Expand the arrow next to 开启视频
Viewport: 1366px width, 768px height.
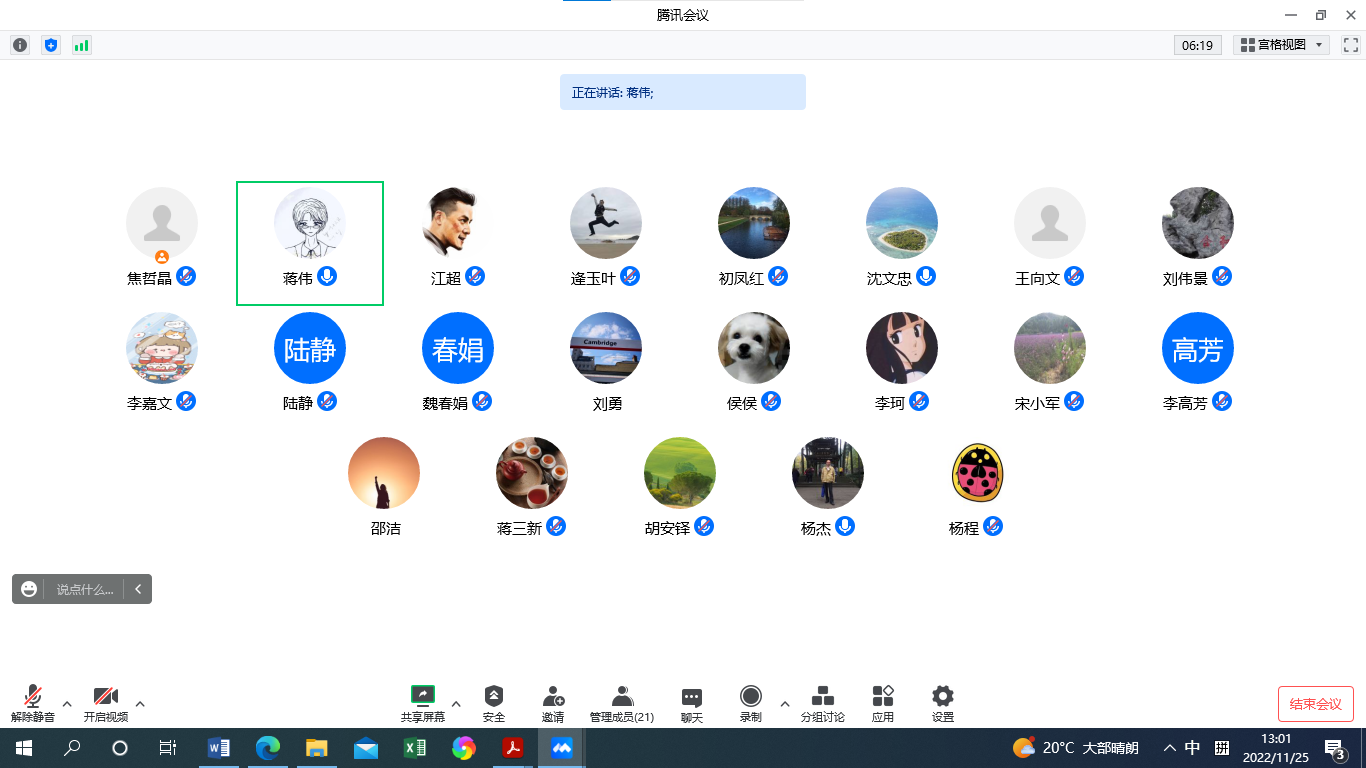coord(140,703)
